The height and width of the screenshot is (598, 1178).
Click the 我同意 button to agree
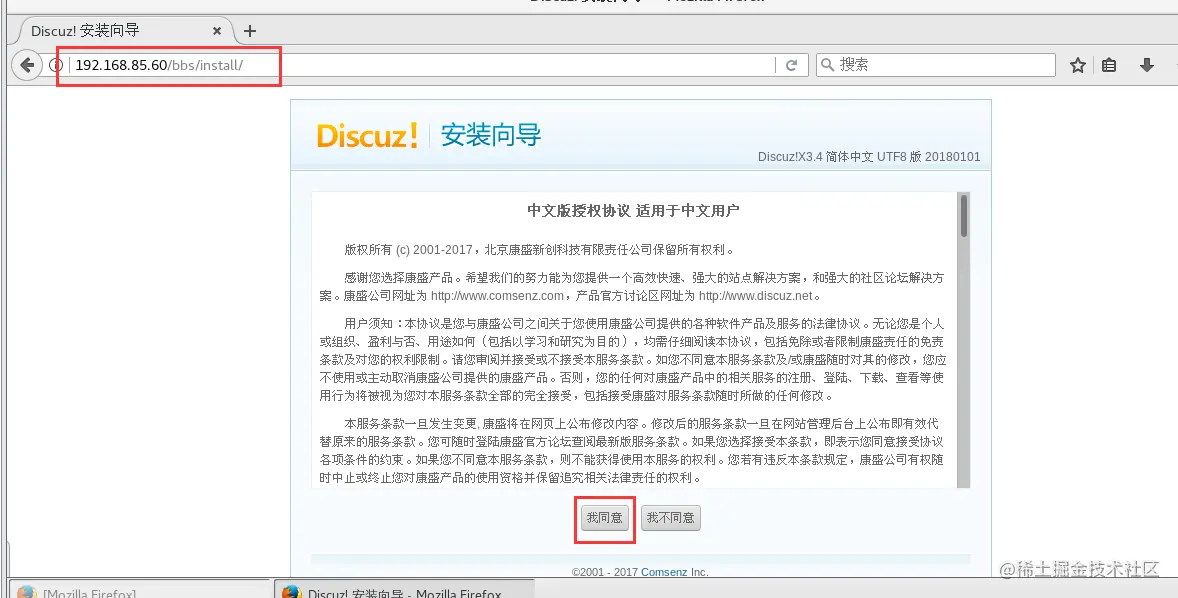click(x=604, y=518)
